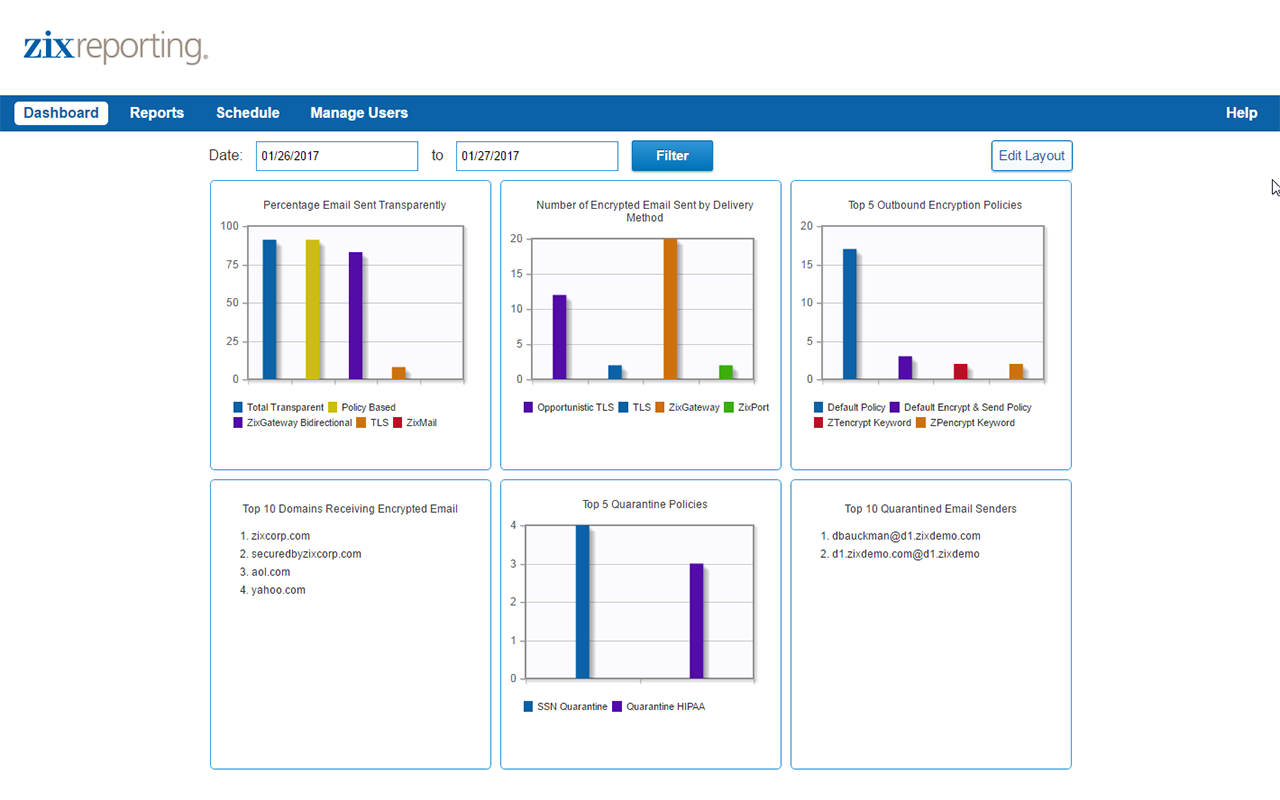This screenshot has width=1280, height=800.
Task: Click the tall orange ZixGateway bar
Action: click(670, 309)
